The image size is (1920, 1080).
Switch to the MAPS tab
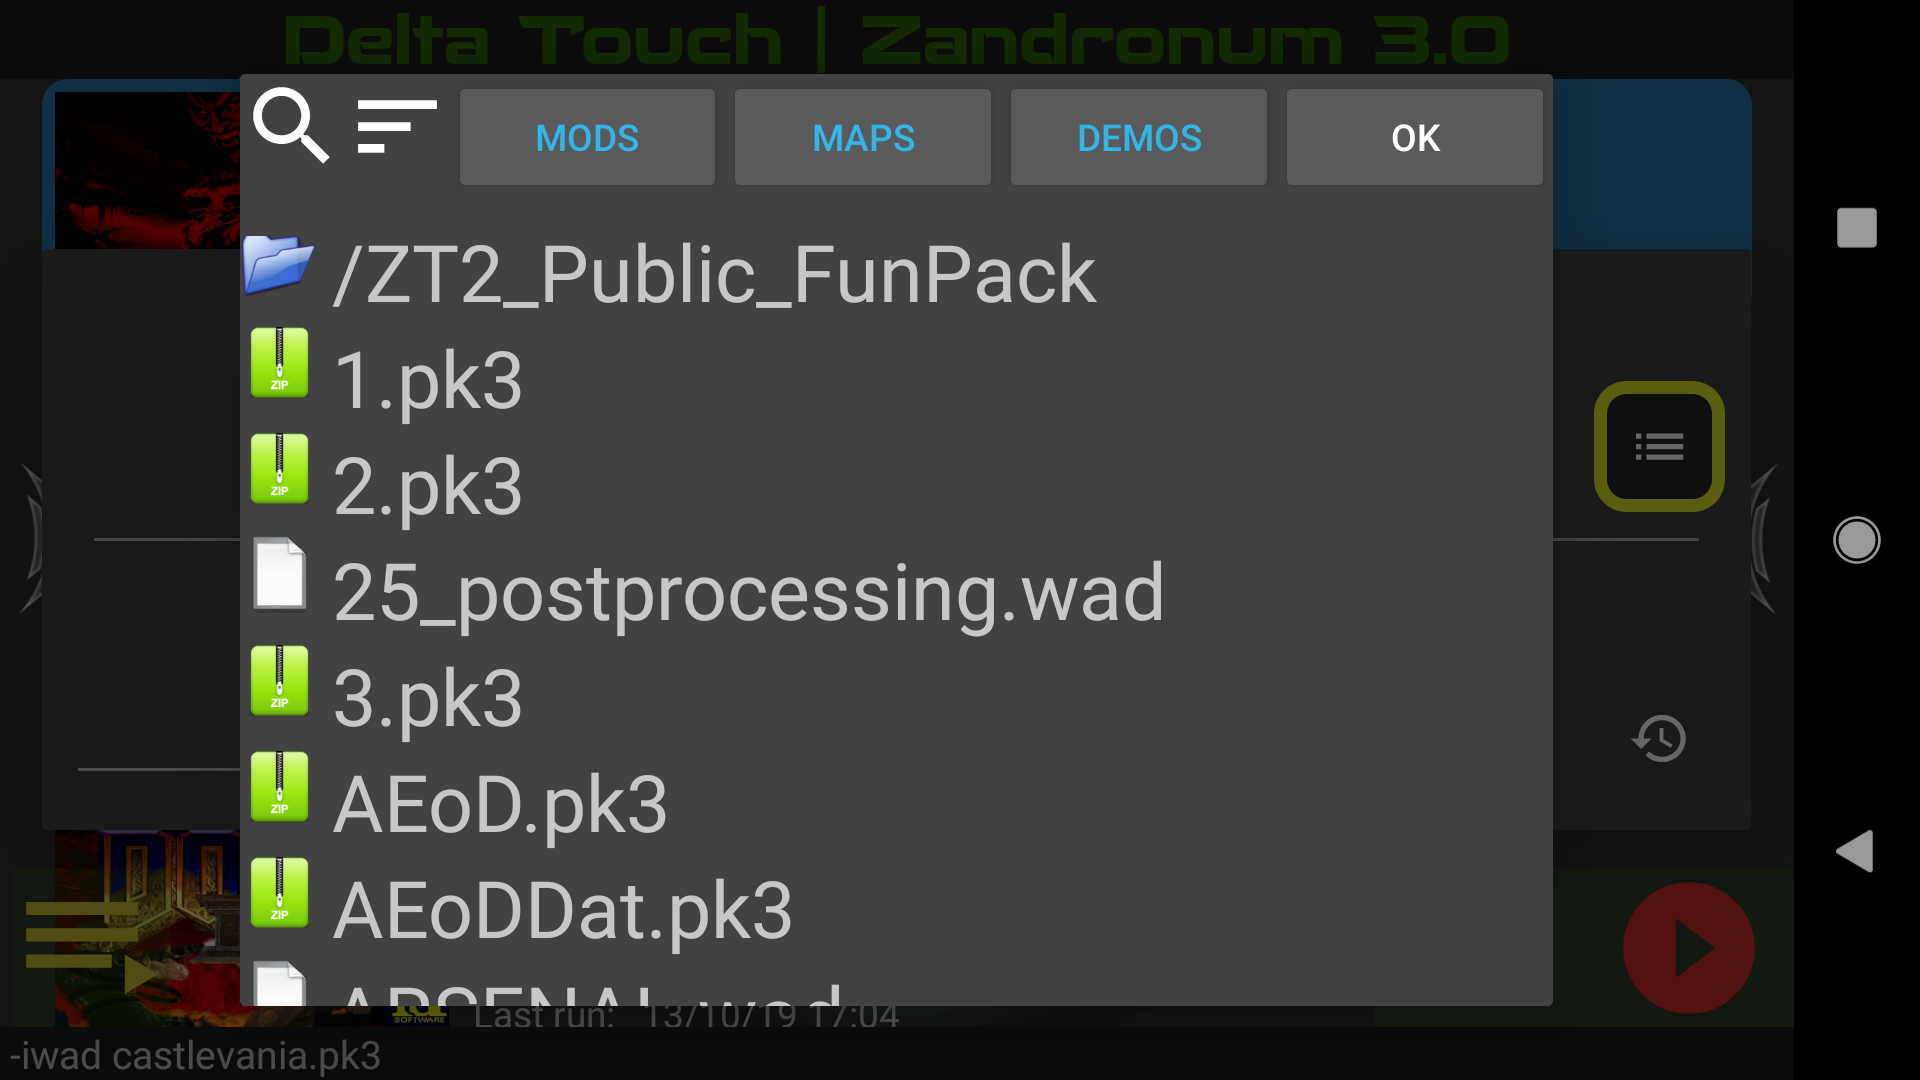tap(863, 138)
